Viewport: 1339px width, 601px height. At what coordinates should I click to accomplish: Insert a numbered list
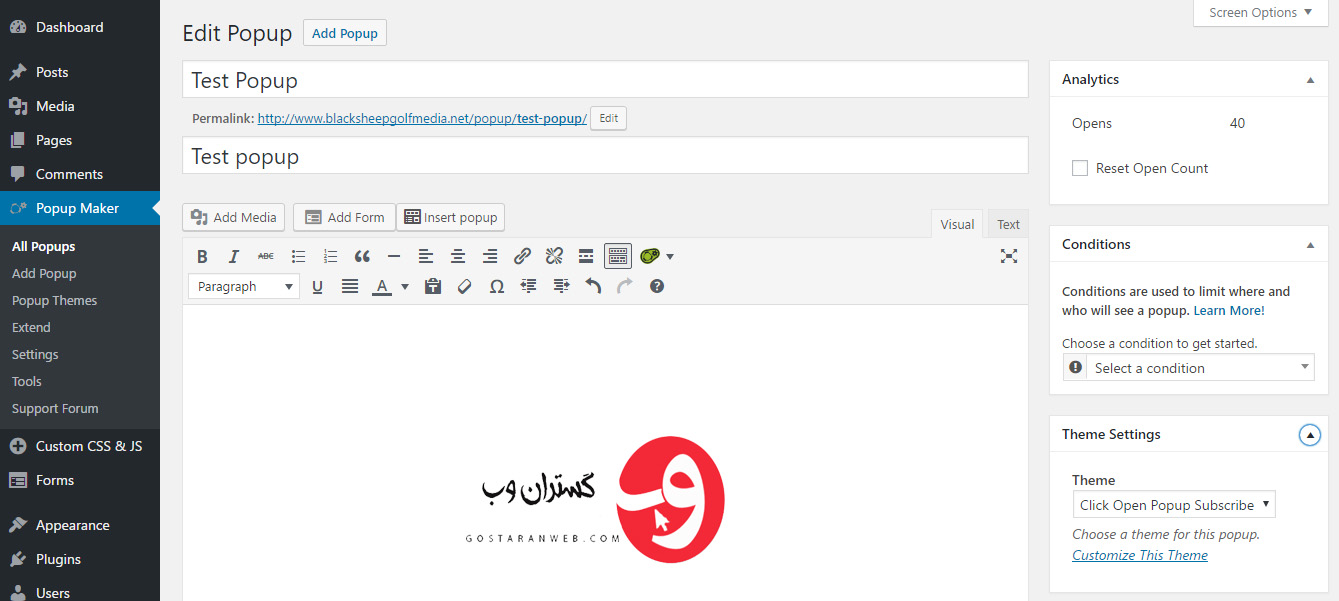point(330,256)
